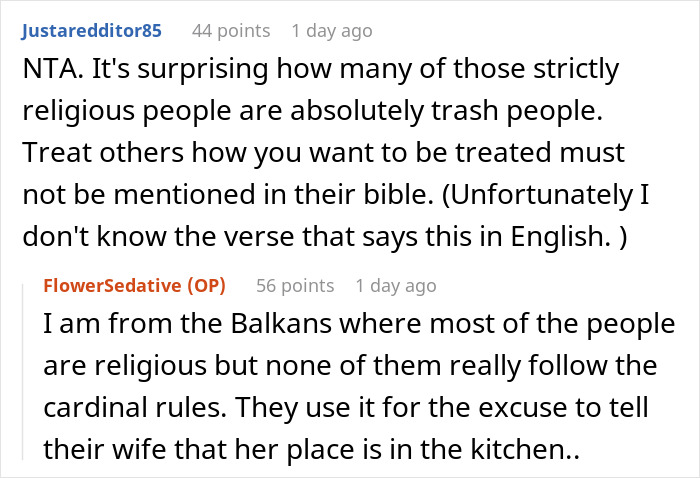Click the word 'Balkans' in the OP reply

(281, 324)
